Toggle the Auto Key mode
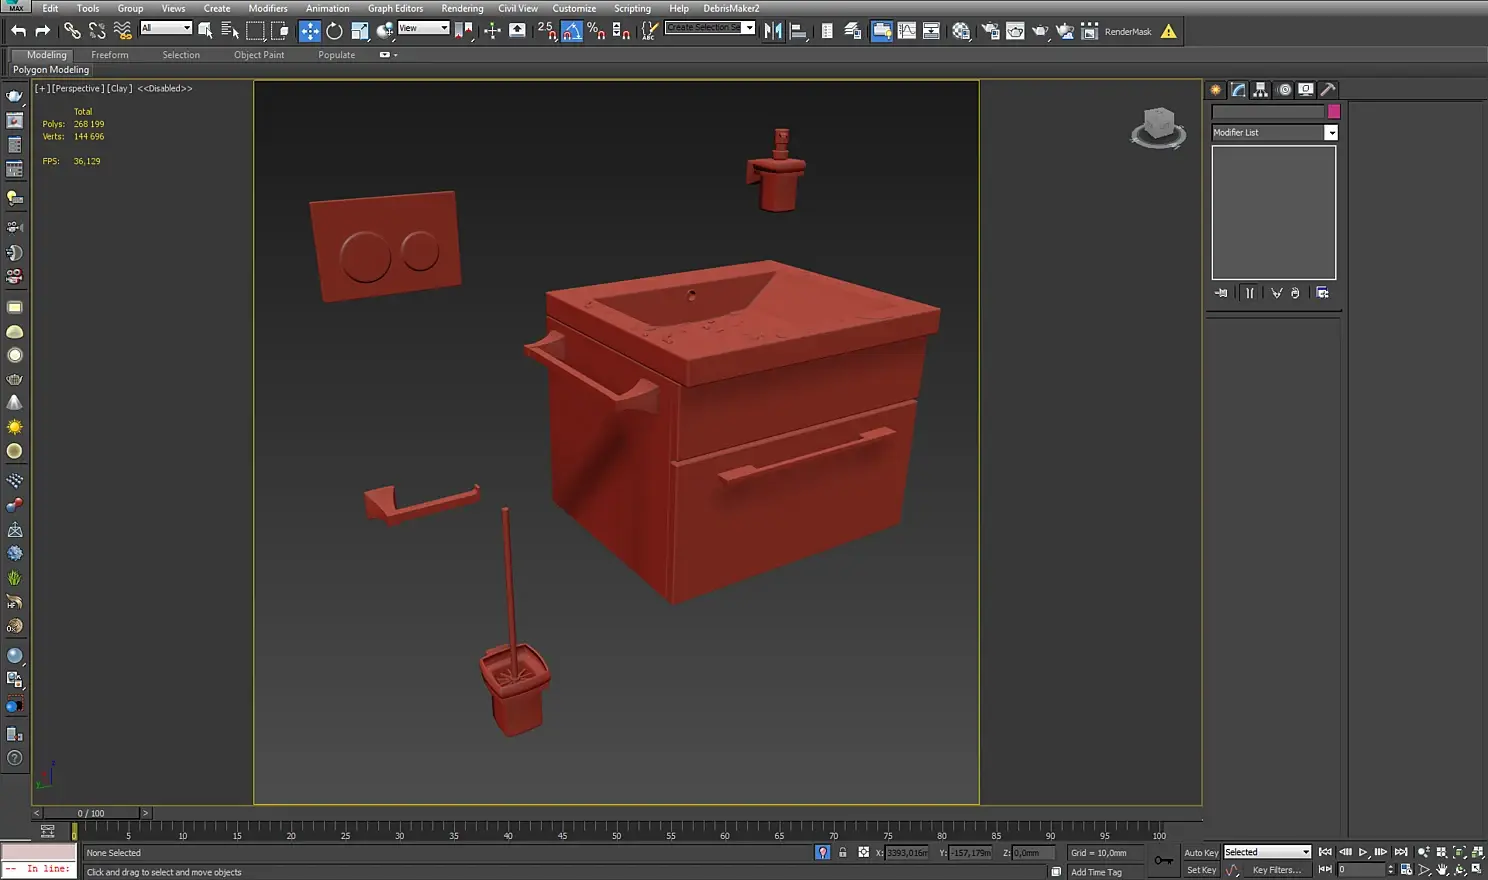Image resolution: width=1488 pixels, height=880 pixels. 1200,853
